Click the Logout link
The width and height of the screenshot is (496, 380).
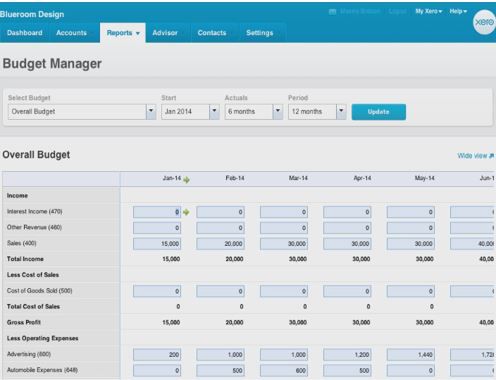[x=397, y=11]
